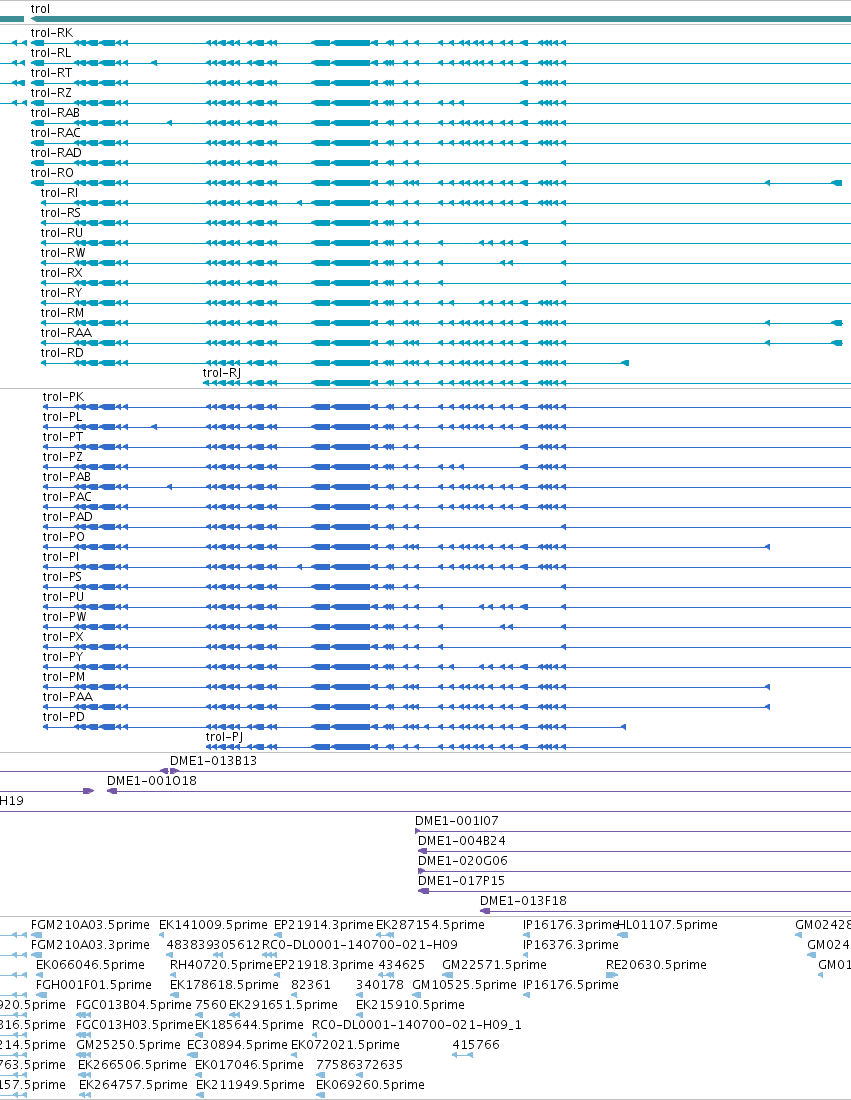The width and height of the screenshot is (851, 1100).
Task: Select protein trol-PZ
Action: [x=62, y=457]
